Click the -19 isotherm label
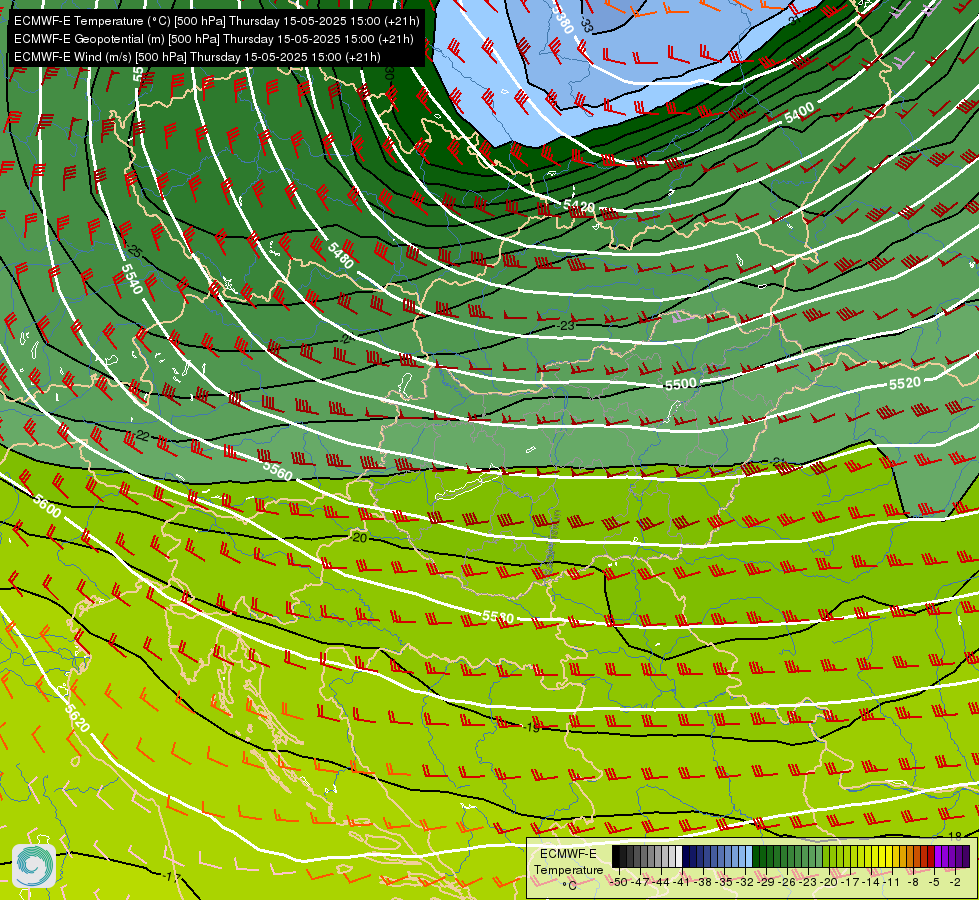The height and width of the screenshot is (900, 979). click(532, 727)
